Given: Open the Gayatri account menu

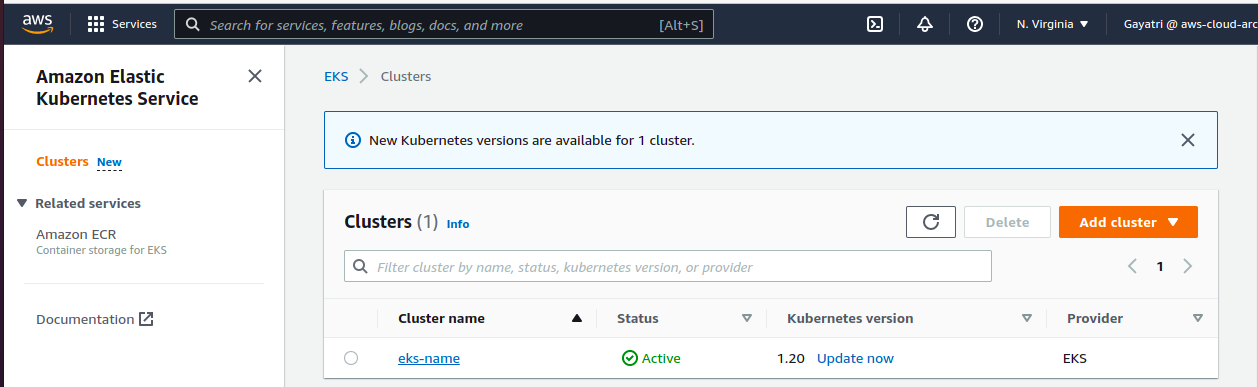Looking at the screenshot, I should pos(1190,24).
